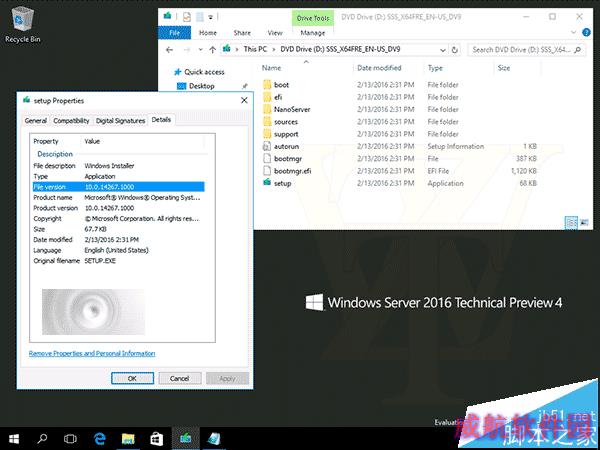Open Explorer Help question mark icon
Screen dimensions: 600x450
click(x=586, y=33)
